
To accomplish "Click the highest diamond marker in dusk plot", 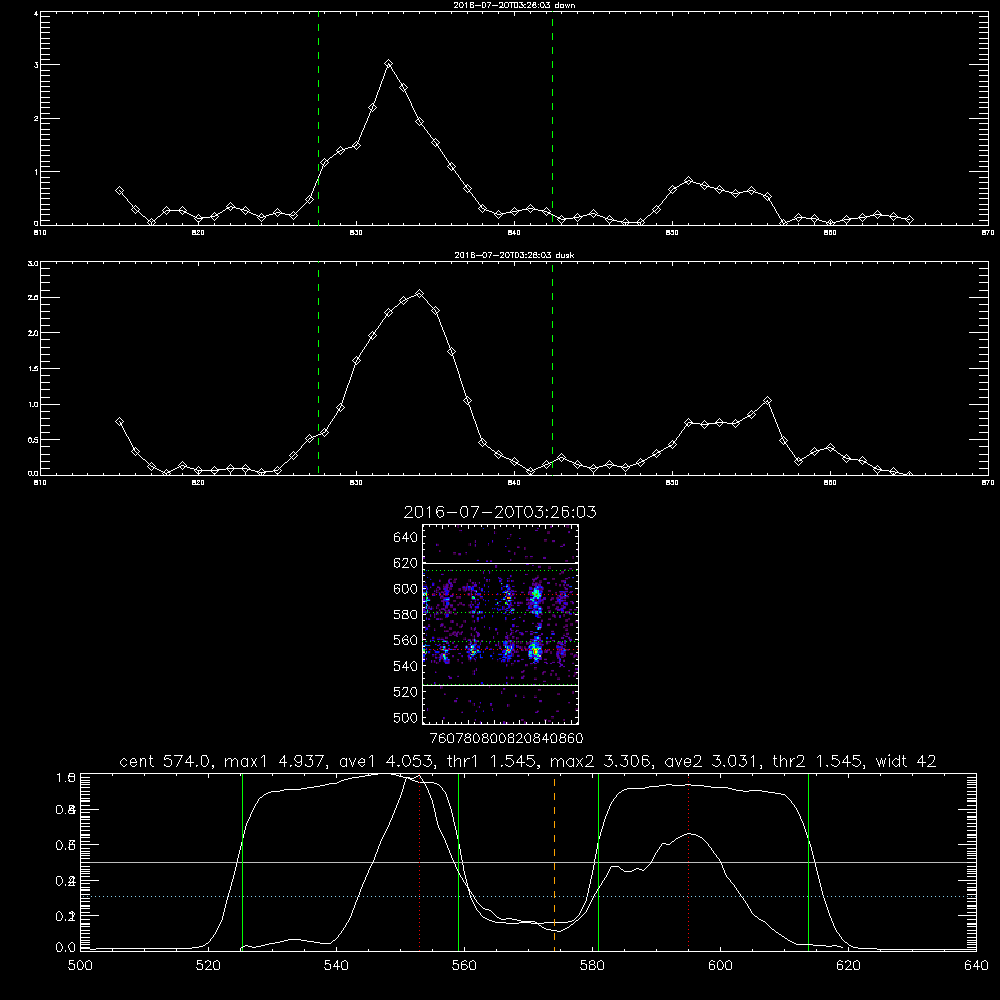I will pos(419,293).
